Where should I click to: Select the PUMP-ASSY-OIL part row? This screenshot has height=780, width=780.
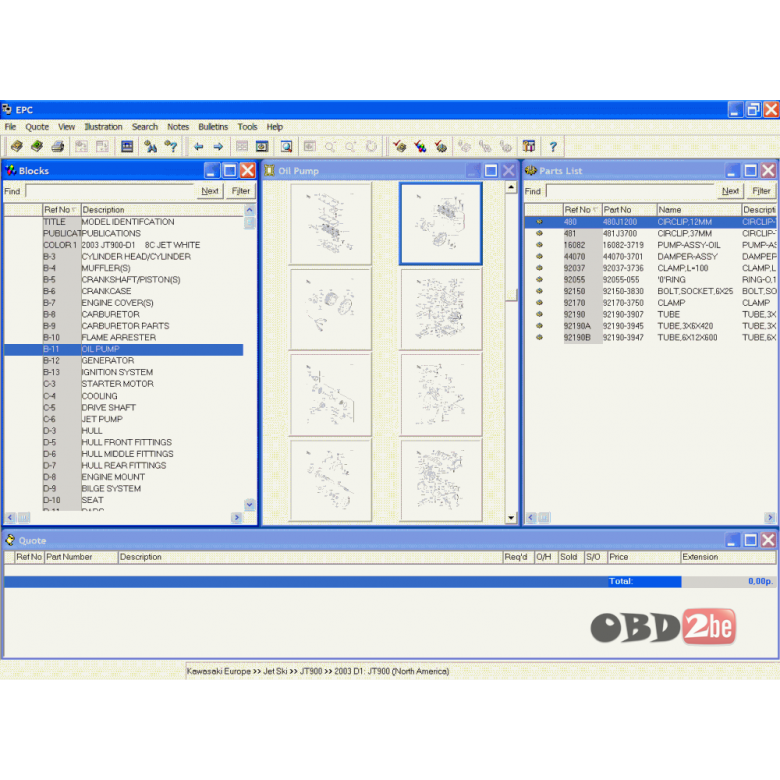coord(651,245)
